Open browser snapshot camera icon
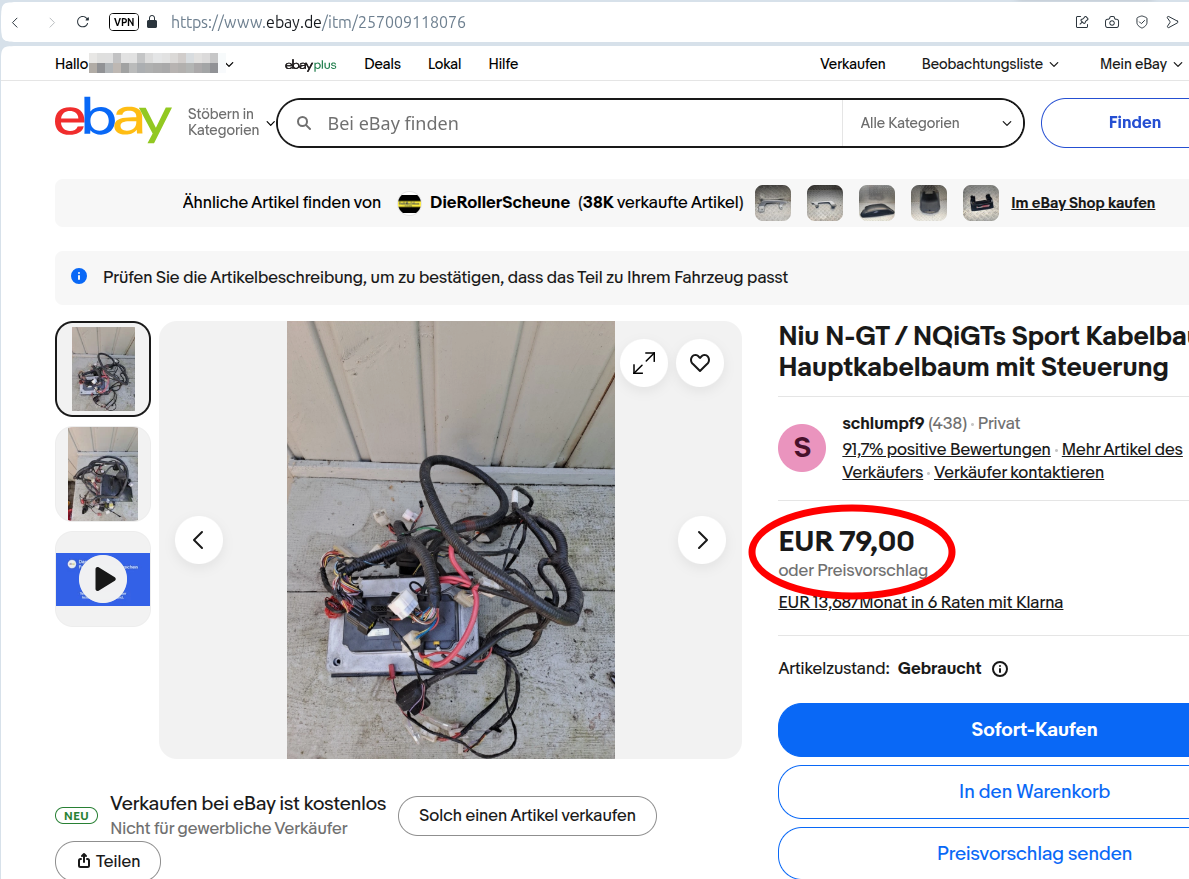This screenshot has height=879, width=1189. click(x=1112, y=22)
